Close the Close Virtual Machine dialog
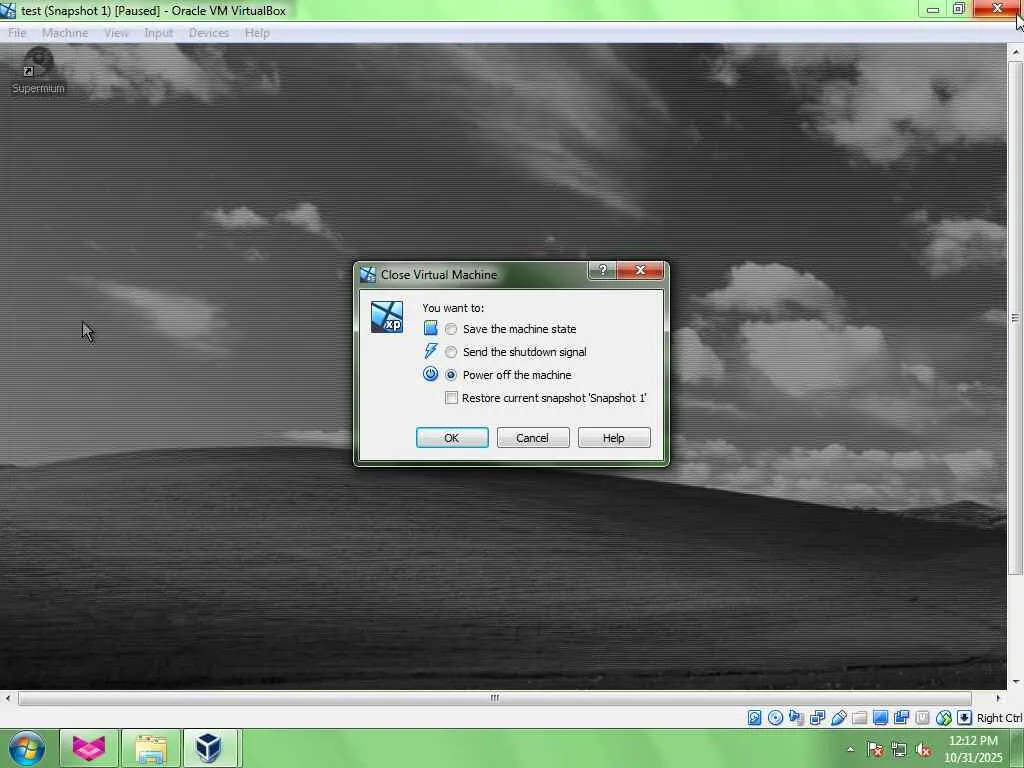The width and height of the screenshot is (1024, 768). point(641,270)
